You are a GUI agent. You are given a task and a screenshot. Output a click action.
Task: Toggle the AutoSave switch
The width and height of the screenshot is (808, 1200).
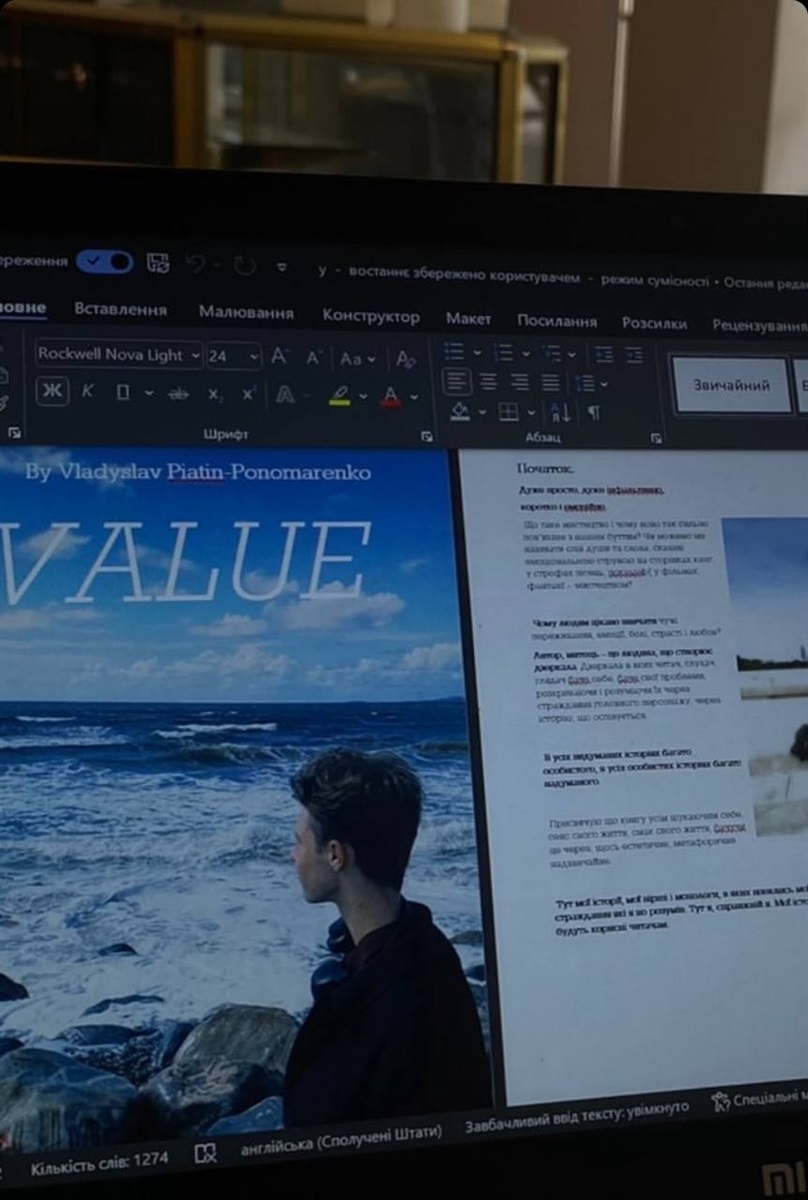click(104, 262)
